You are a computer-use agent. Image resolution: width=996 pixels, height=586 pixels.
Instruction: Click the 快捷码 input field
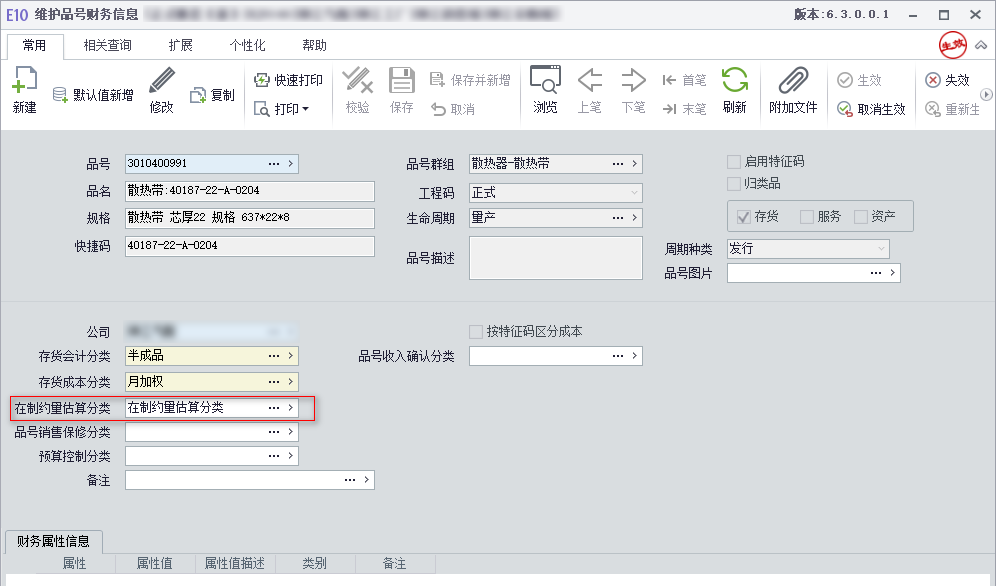pos(250,246)
